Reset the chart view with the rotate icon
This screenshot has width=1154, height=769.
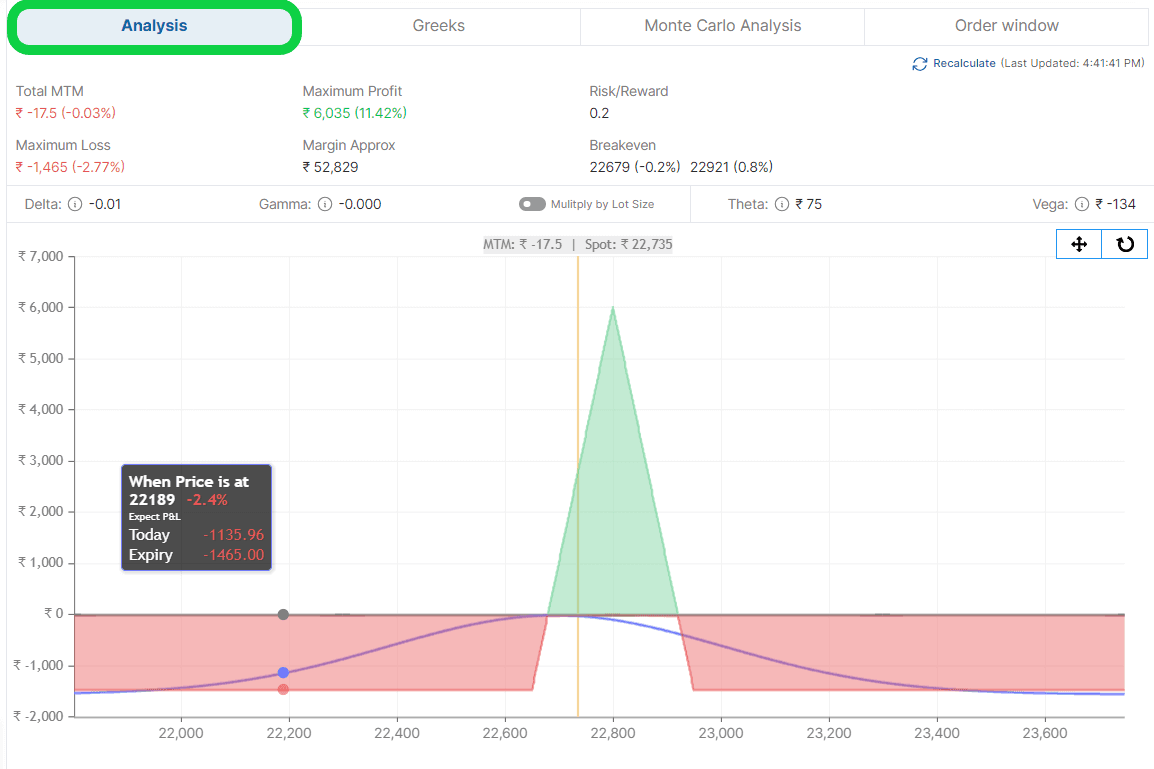tap(1125, 244)
